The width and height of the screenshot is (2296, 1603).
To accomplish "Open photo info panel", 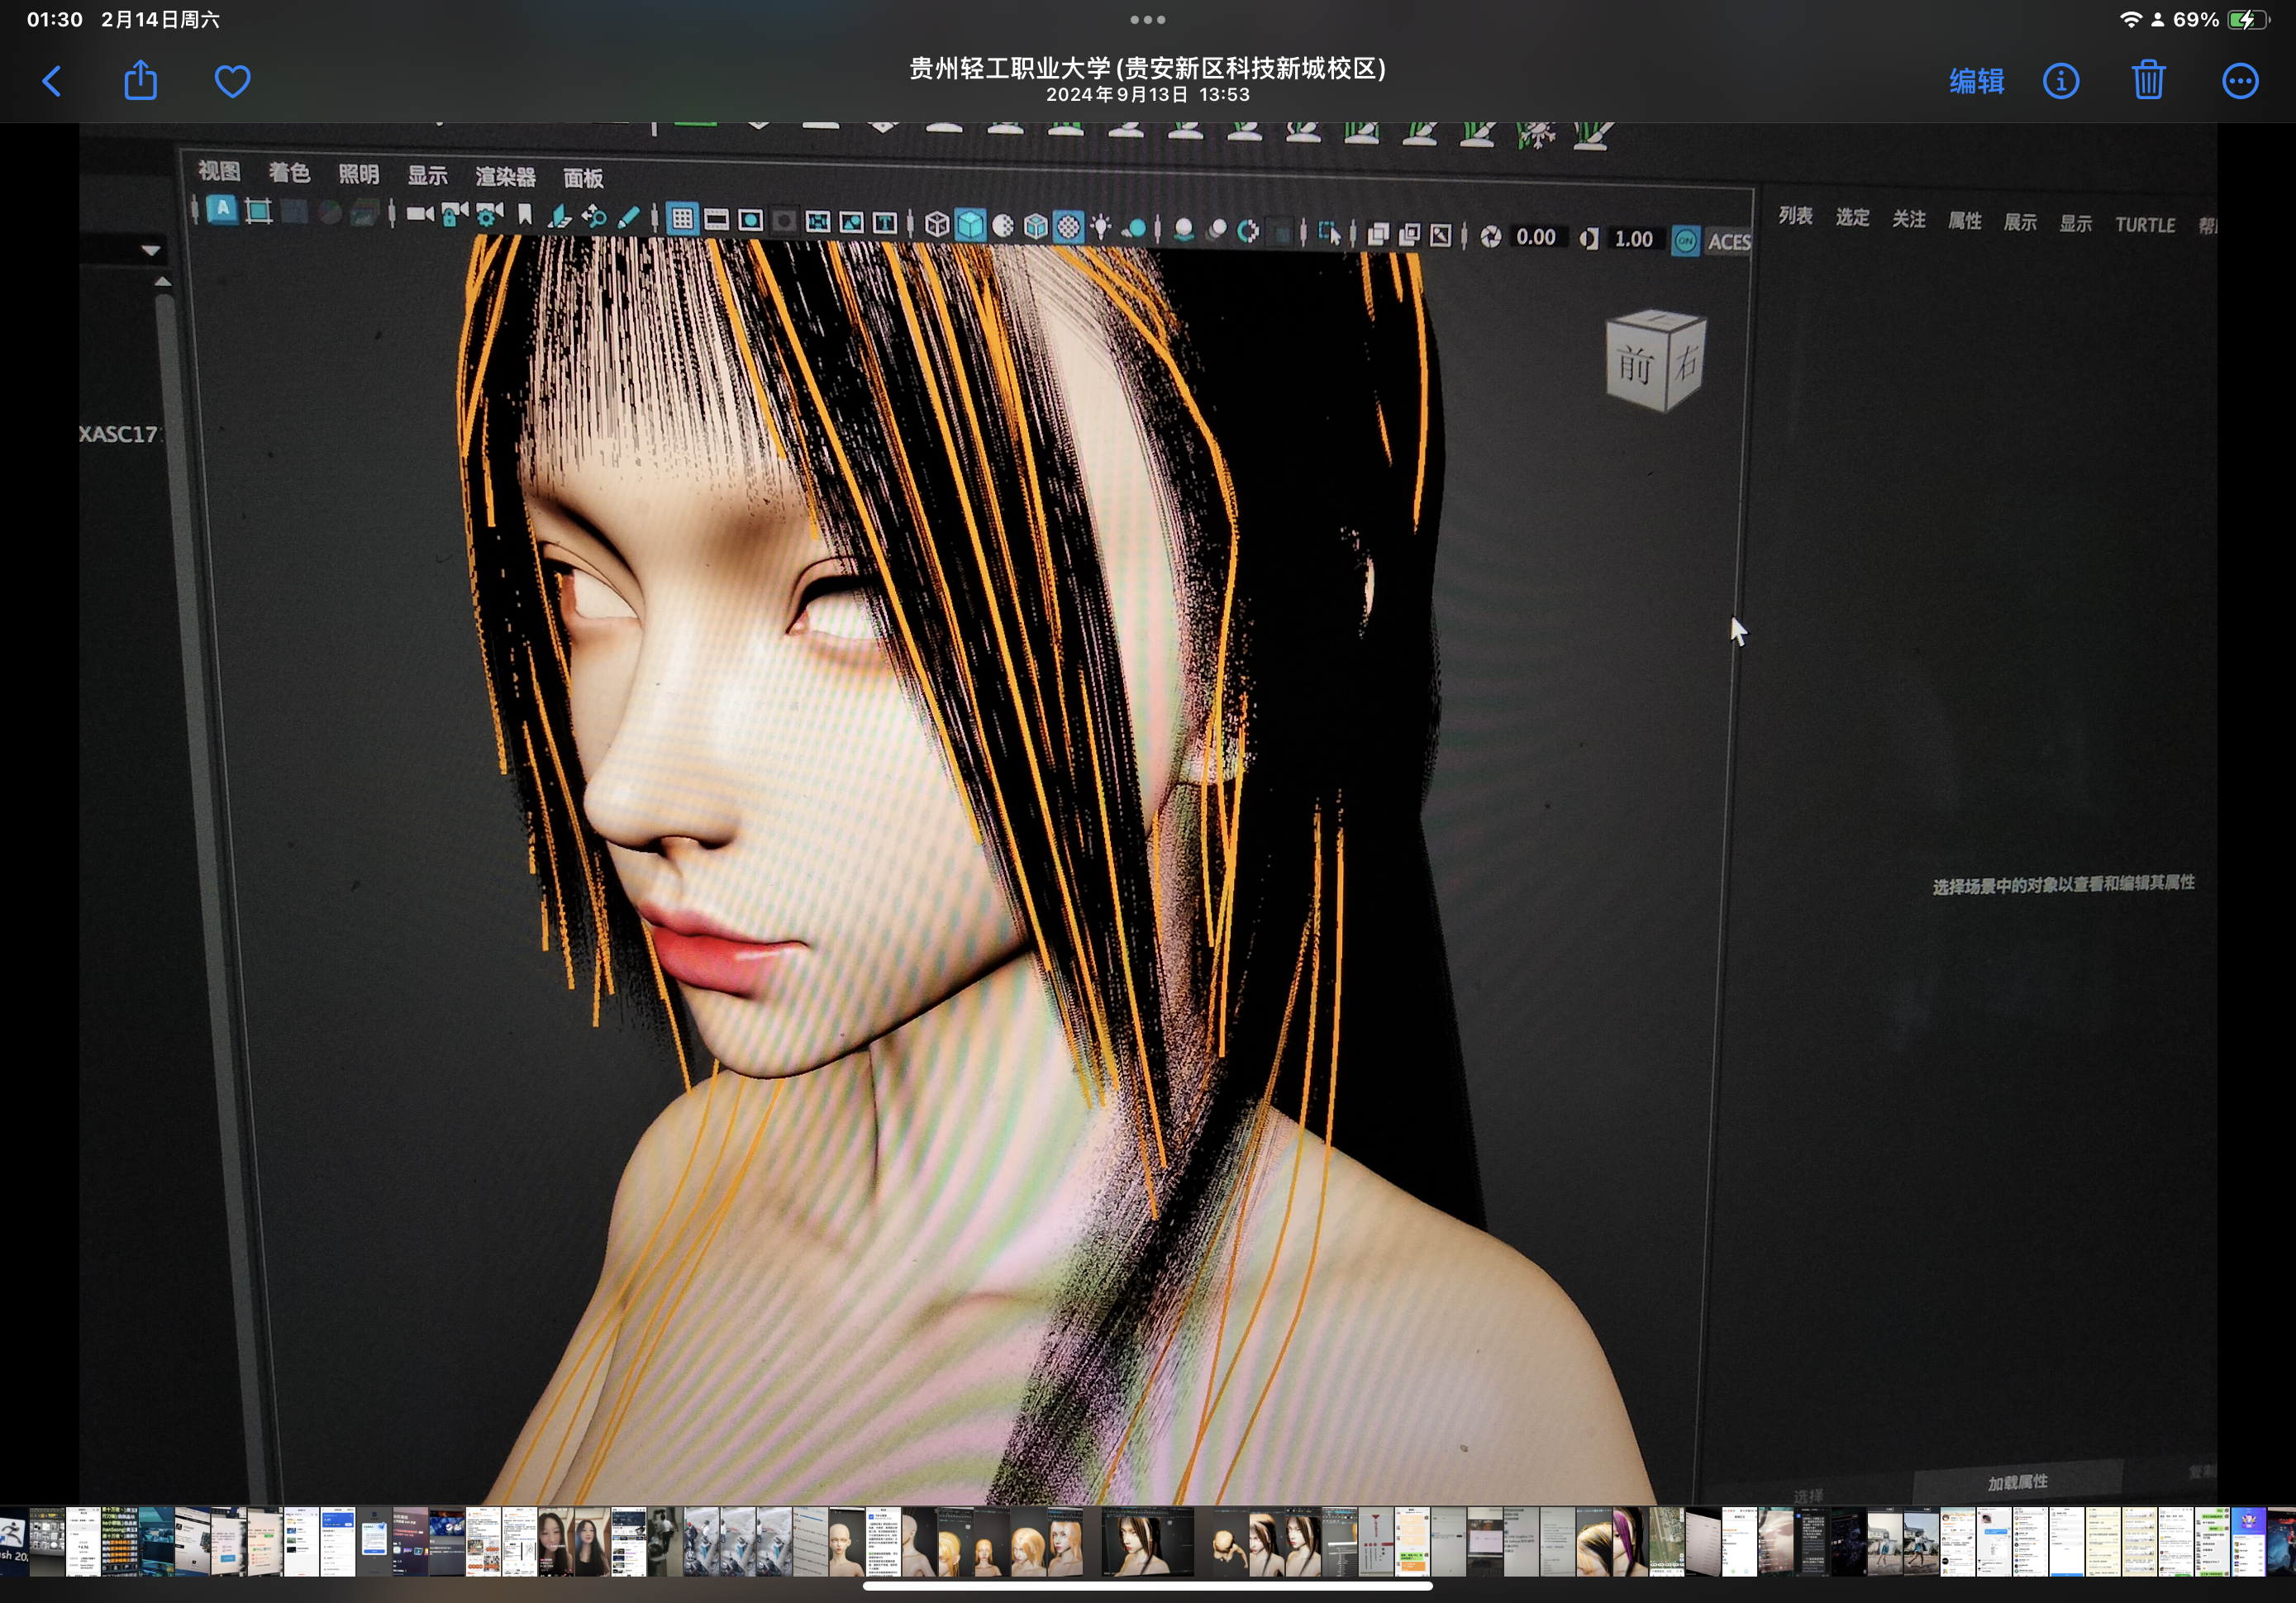I will click(2060, 81).
